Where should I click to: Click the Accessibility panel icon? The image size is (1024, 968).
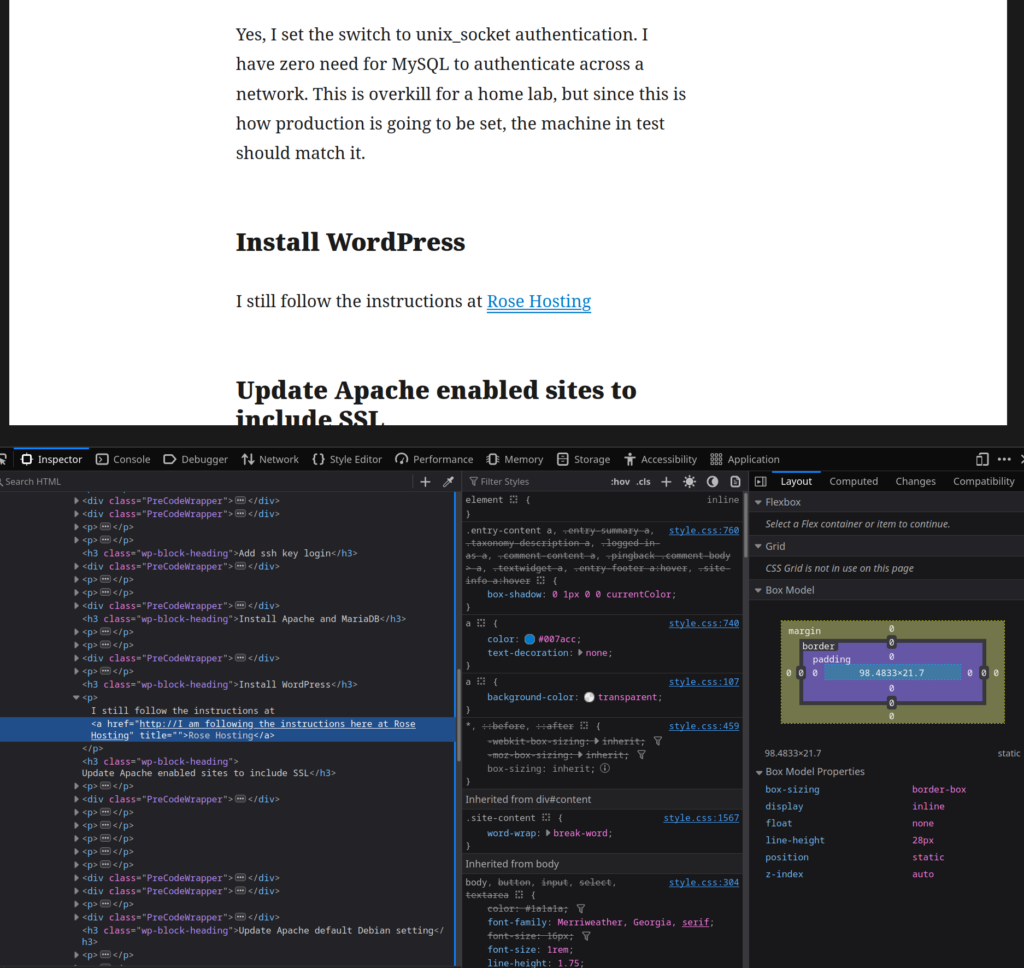[630, 459]
